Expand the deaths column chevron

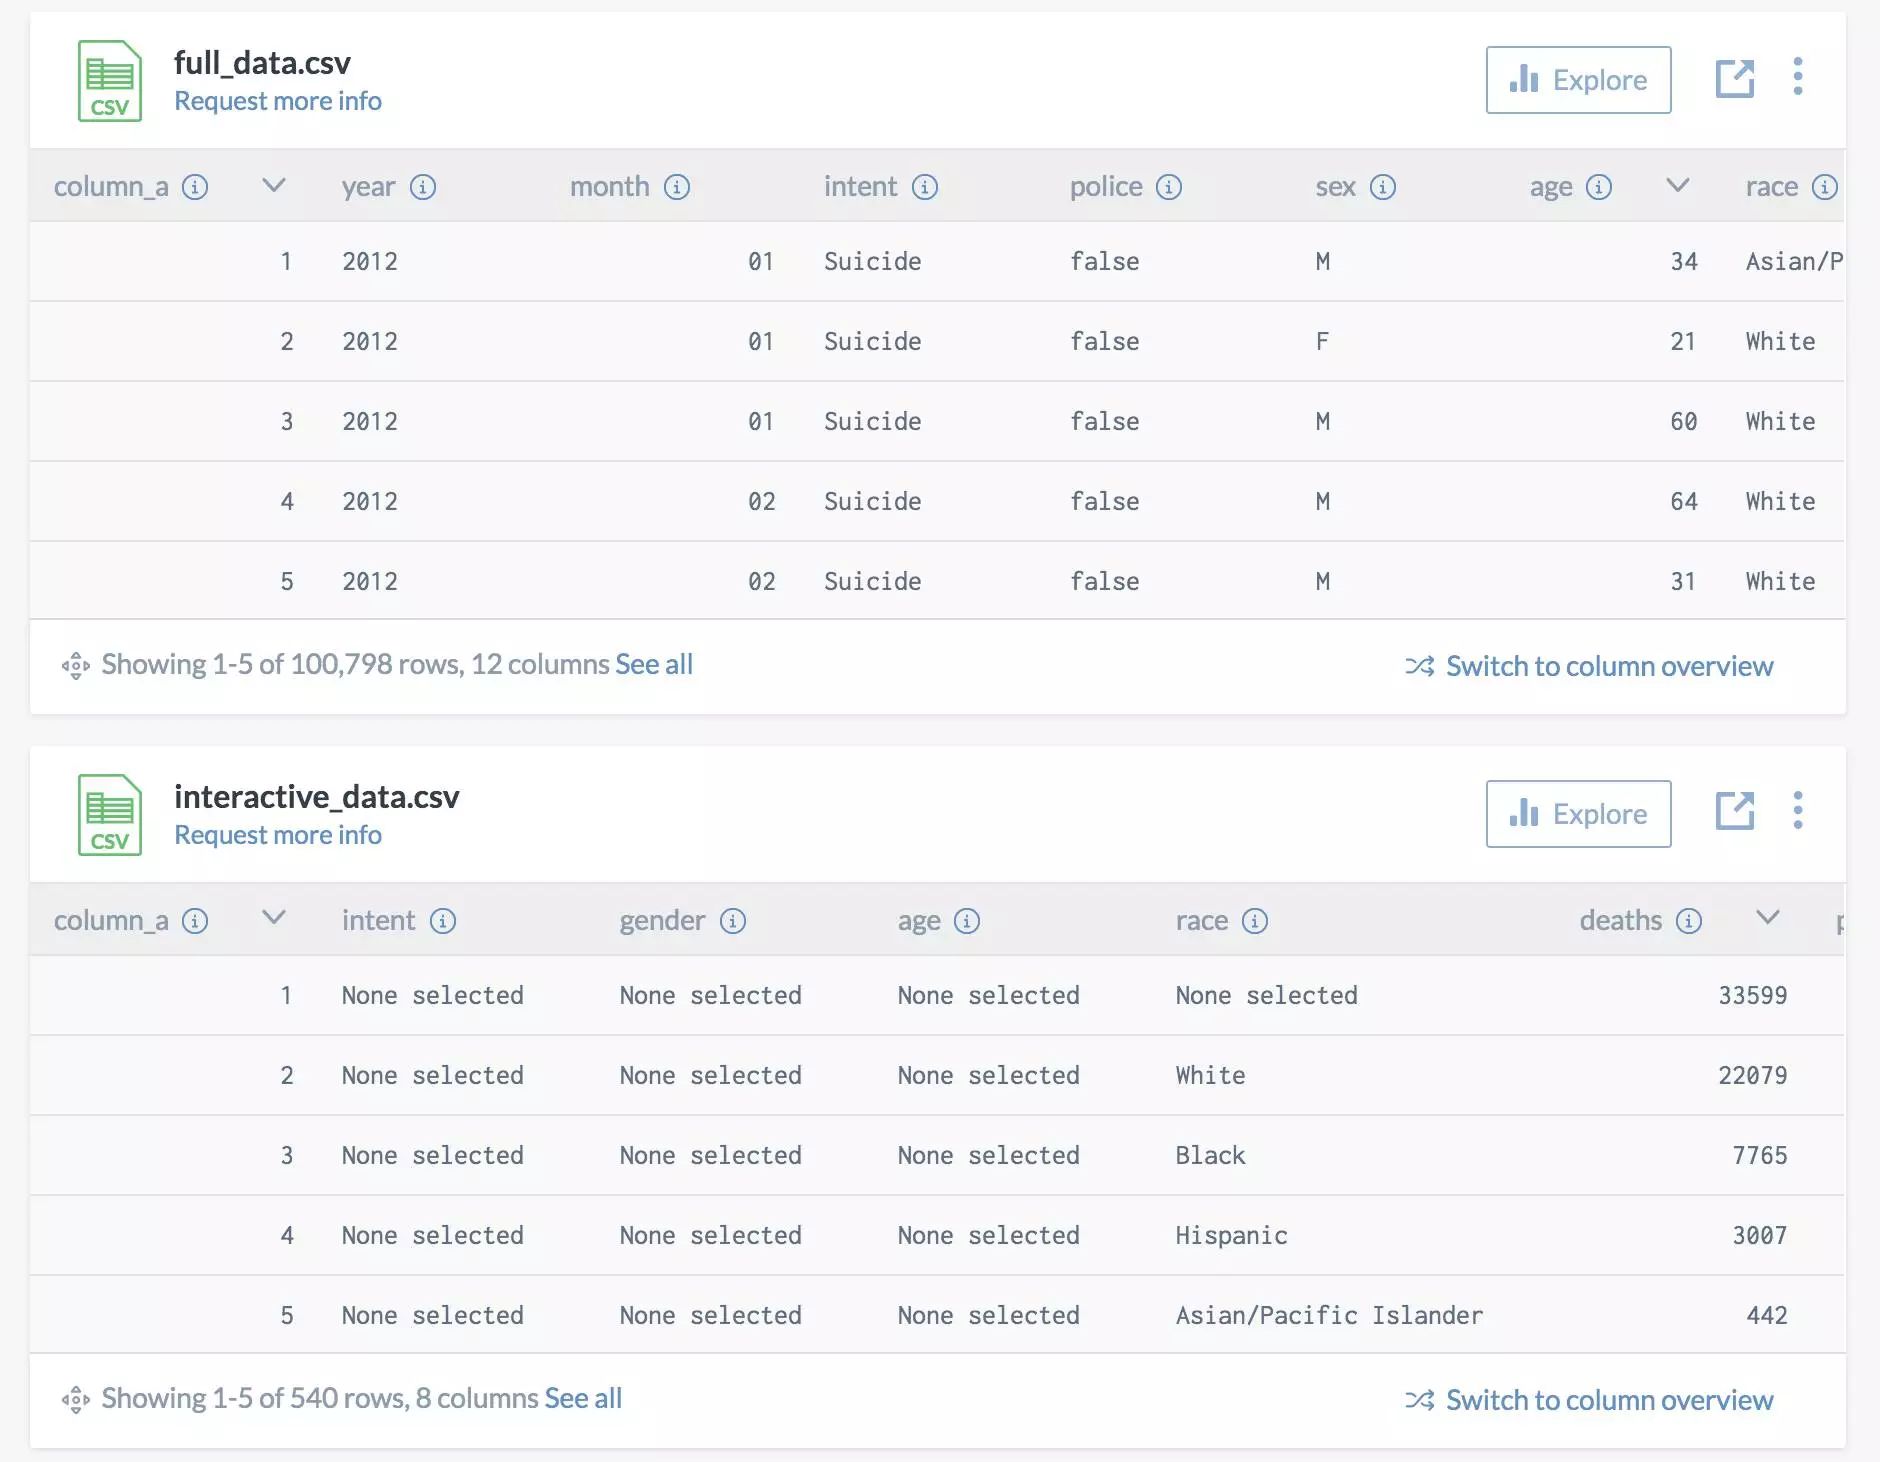pos(1768,918)
